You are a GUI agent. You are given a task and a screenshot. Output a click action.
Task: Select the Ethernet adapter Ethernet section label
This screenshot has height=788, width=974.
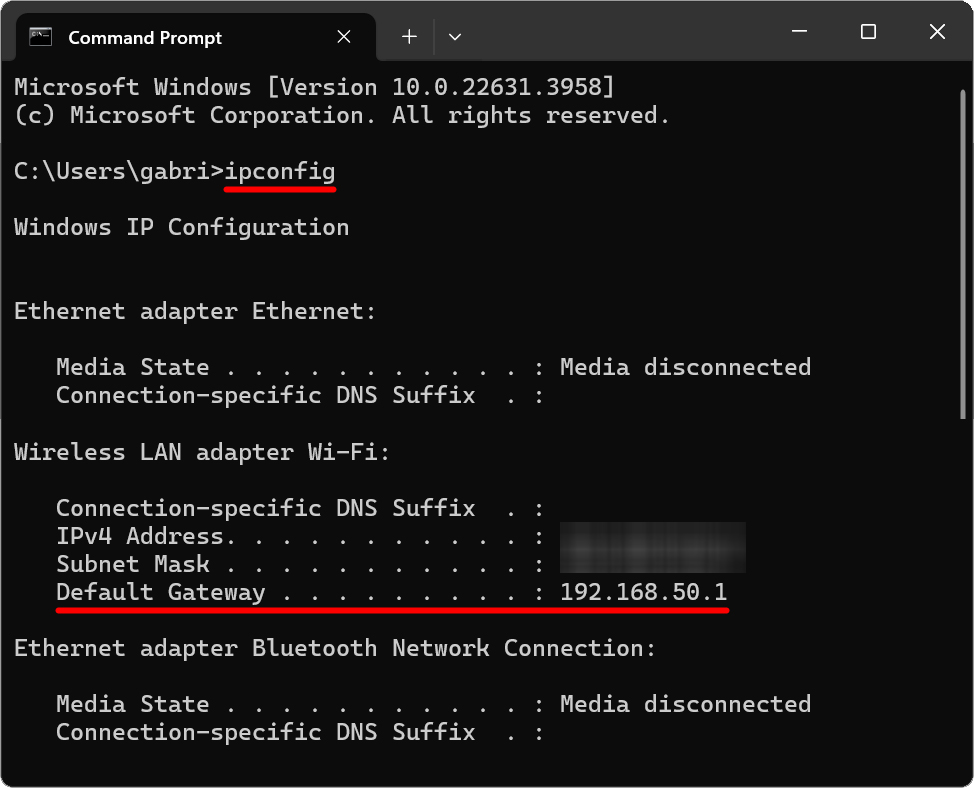point(194,311)
